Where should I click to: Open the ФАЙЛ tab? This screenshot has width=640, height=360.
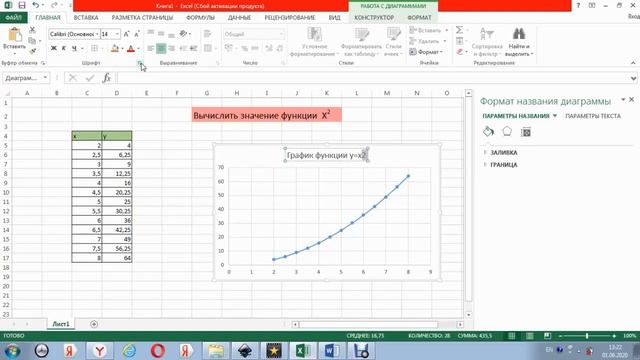click(13, 18)
